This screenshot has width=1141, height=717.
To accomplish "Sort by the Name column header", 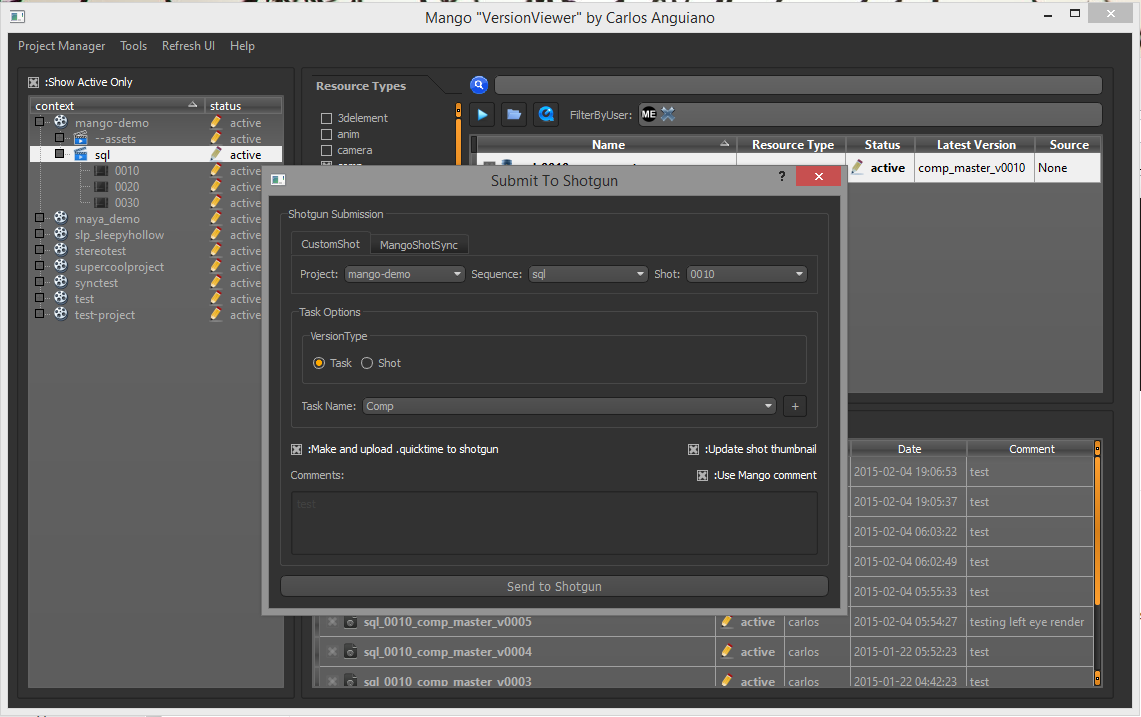I will click(x=608, y=145).
